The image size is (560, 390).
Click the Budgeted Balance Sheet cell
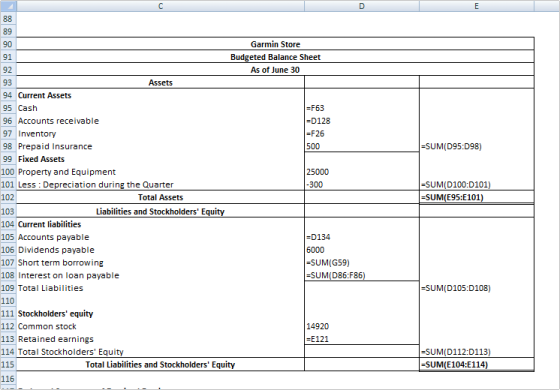(x=275, y=57)
